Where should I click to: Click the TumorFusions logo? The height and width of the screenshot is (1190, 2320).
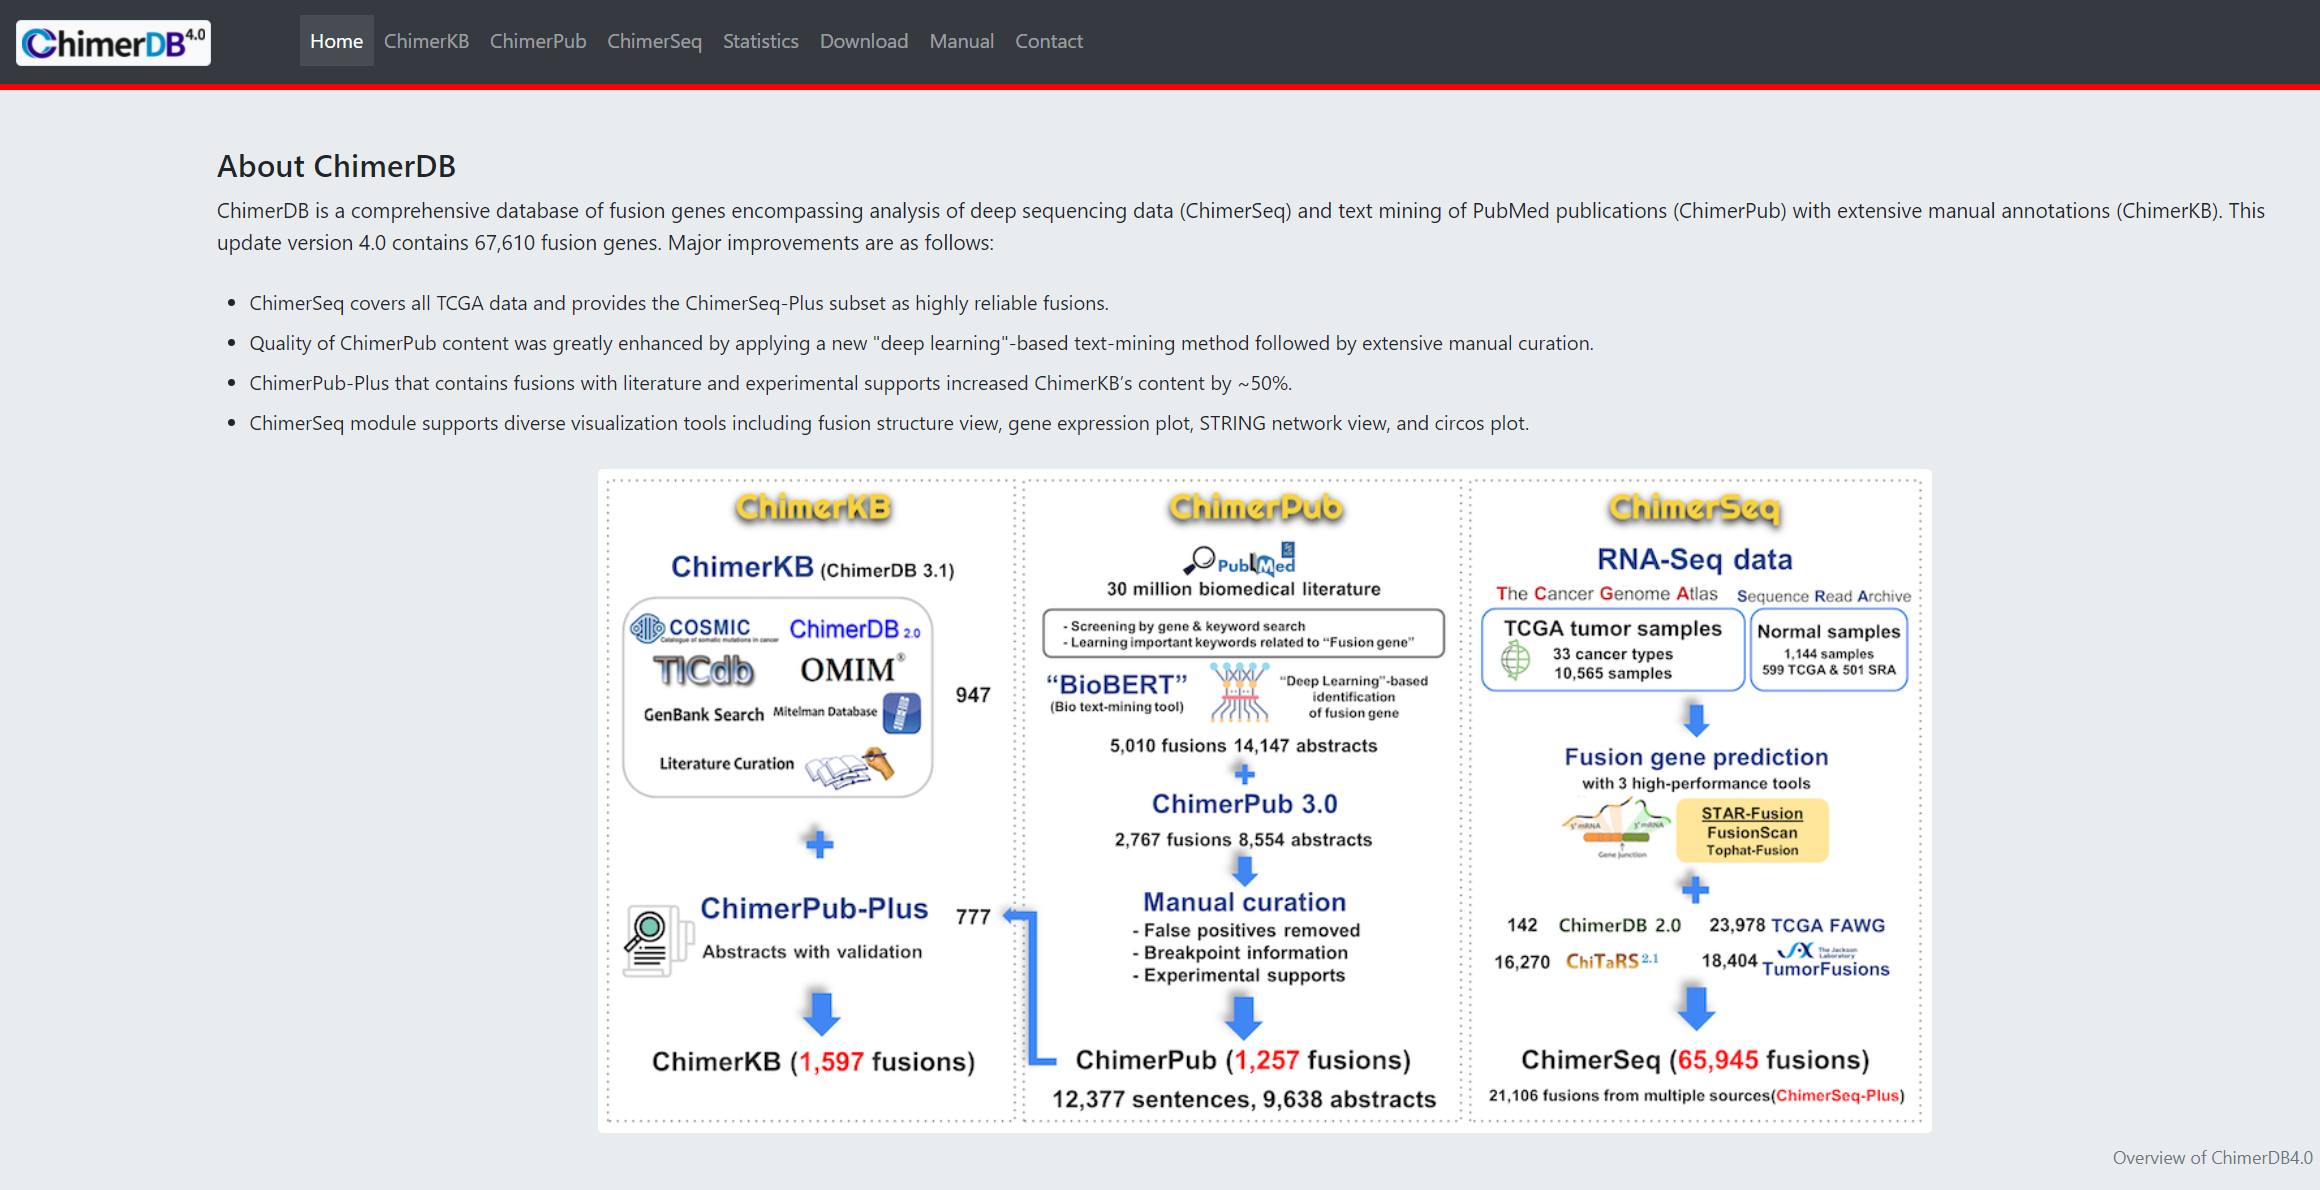click(x=1826, y=960)
